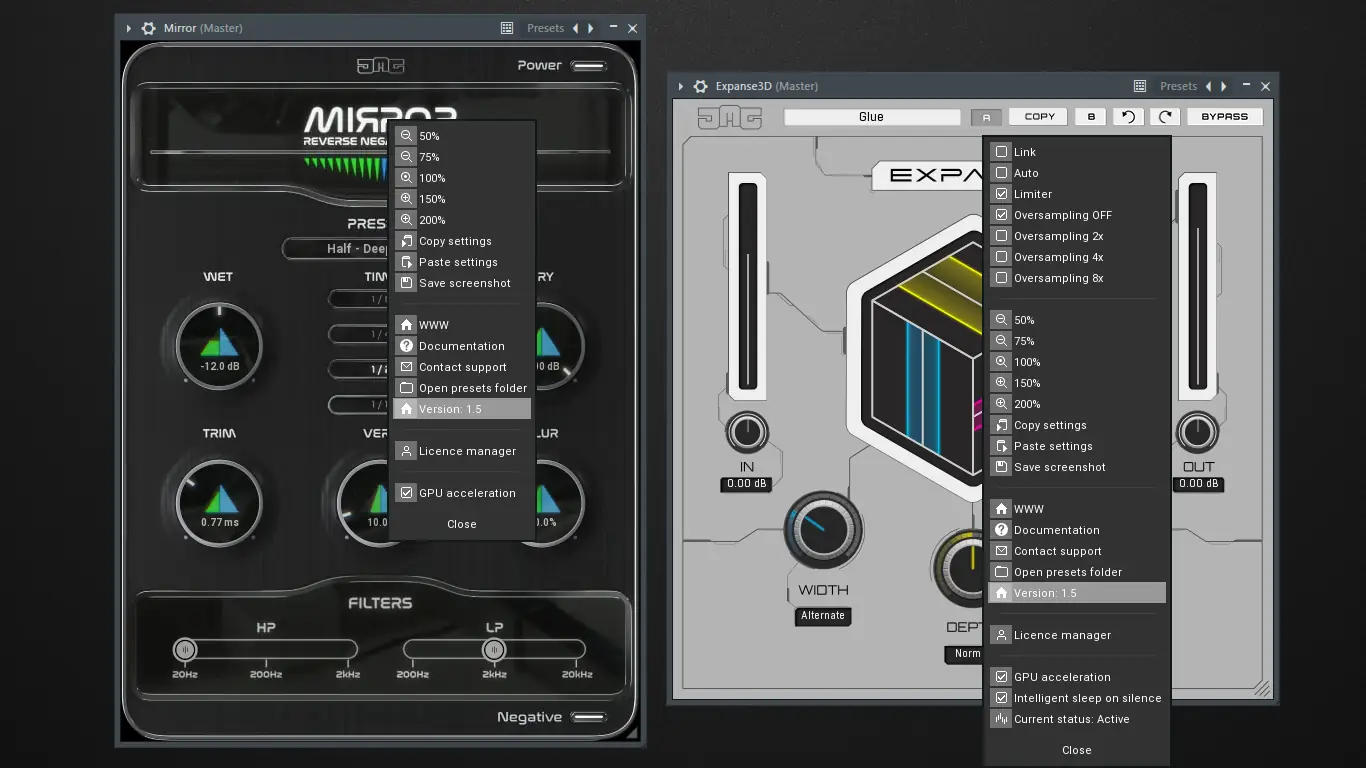The height and width of the screenshot is (768, 1366).
Task: Switch to state A in Expanse3D
Action: pos(987,117)
